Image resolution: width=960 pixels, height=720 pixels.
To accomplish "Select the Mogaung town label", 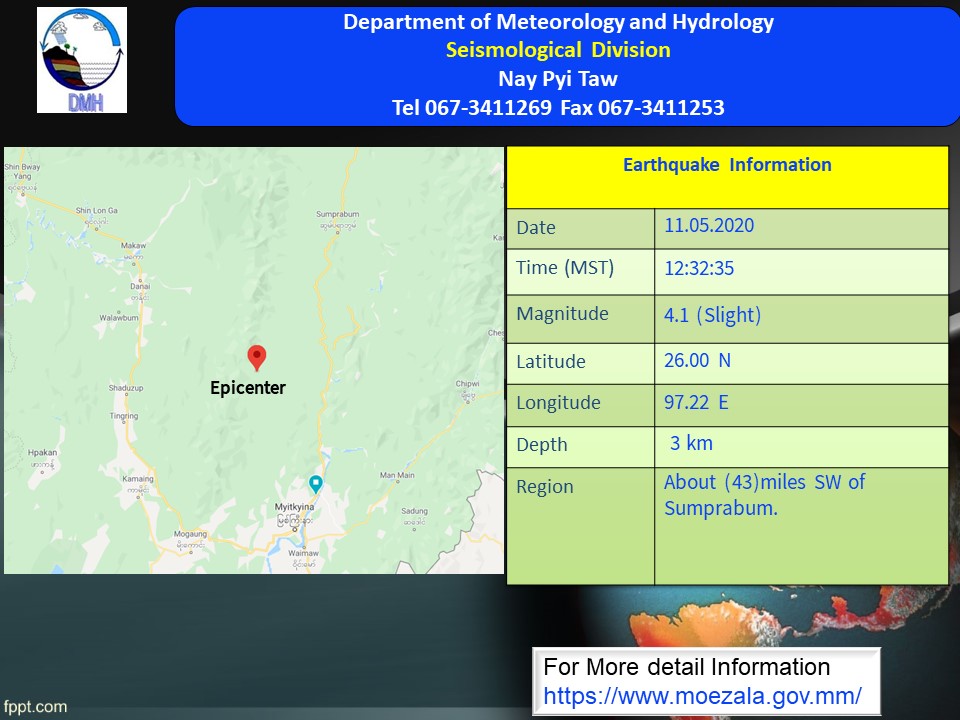I will [190, 534].
